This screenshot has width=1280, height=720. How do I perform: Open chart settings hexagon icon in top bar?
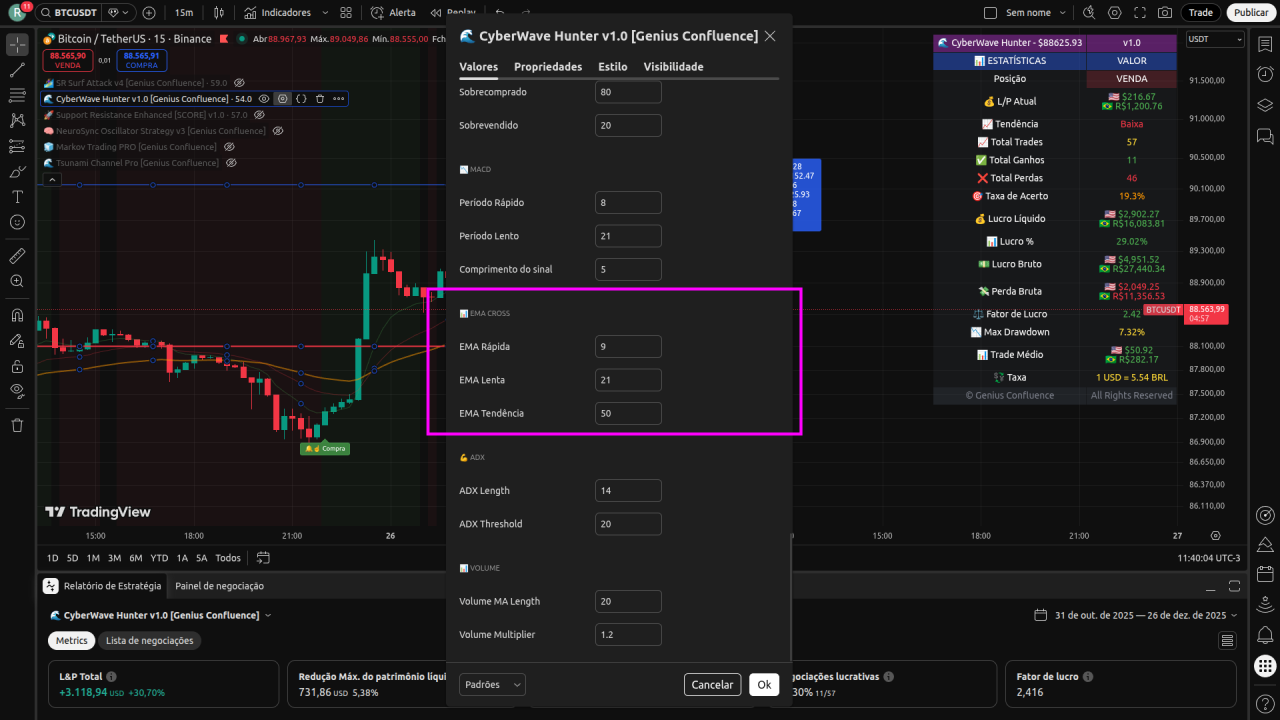click(1114, 13)
